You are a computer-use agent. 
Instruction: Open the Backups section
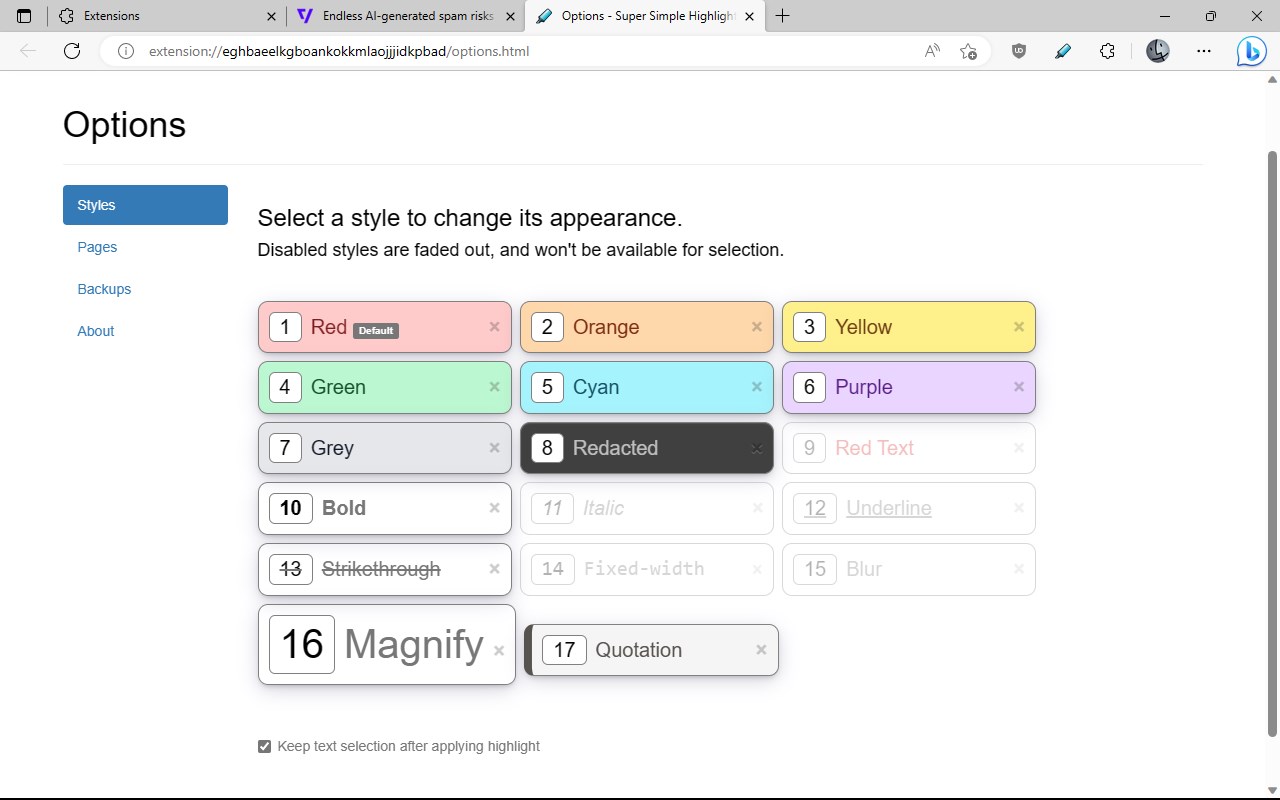point(104,289)
